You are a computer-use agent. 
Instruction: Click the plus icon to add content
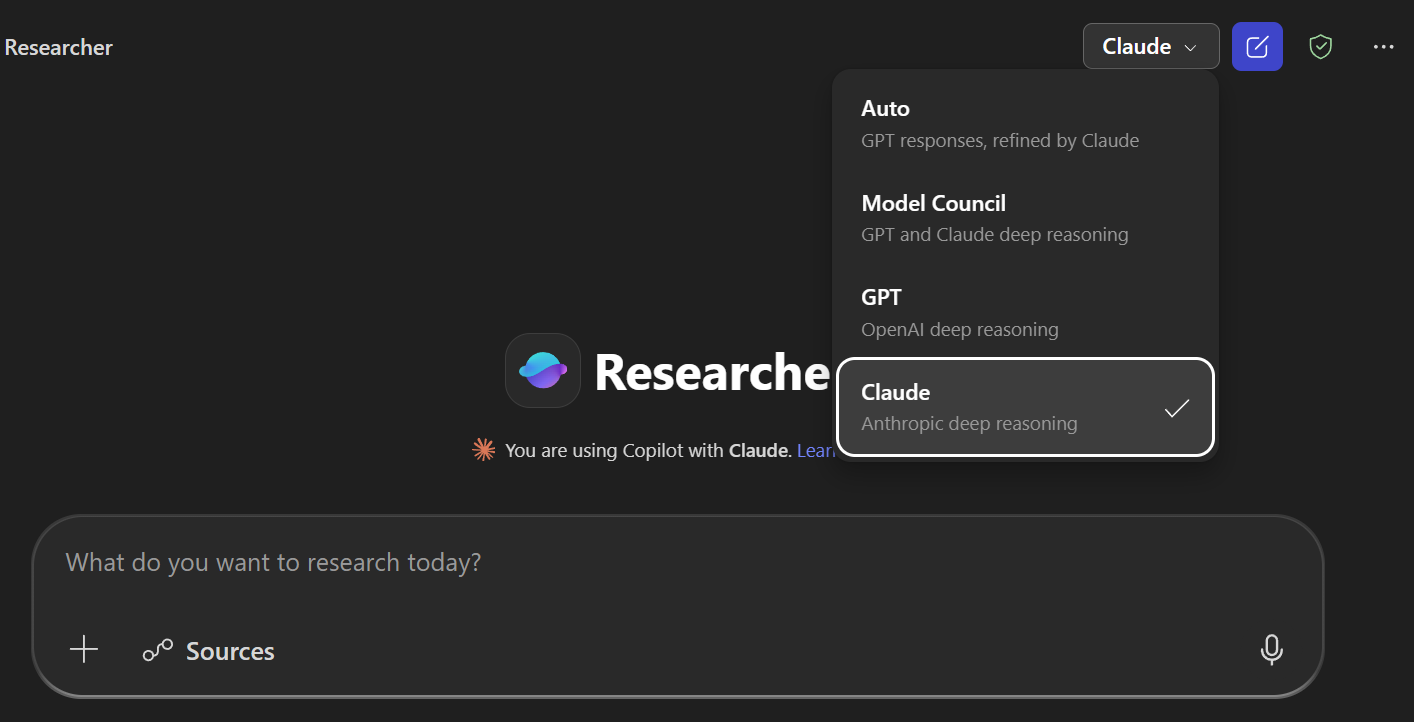(x=84, y=649)
